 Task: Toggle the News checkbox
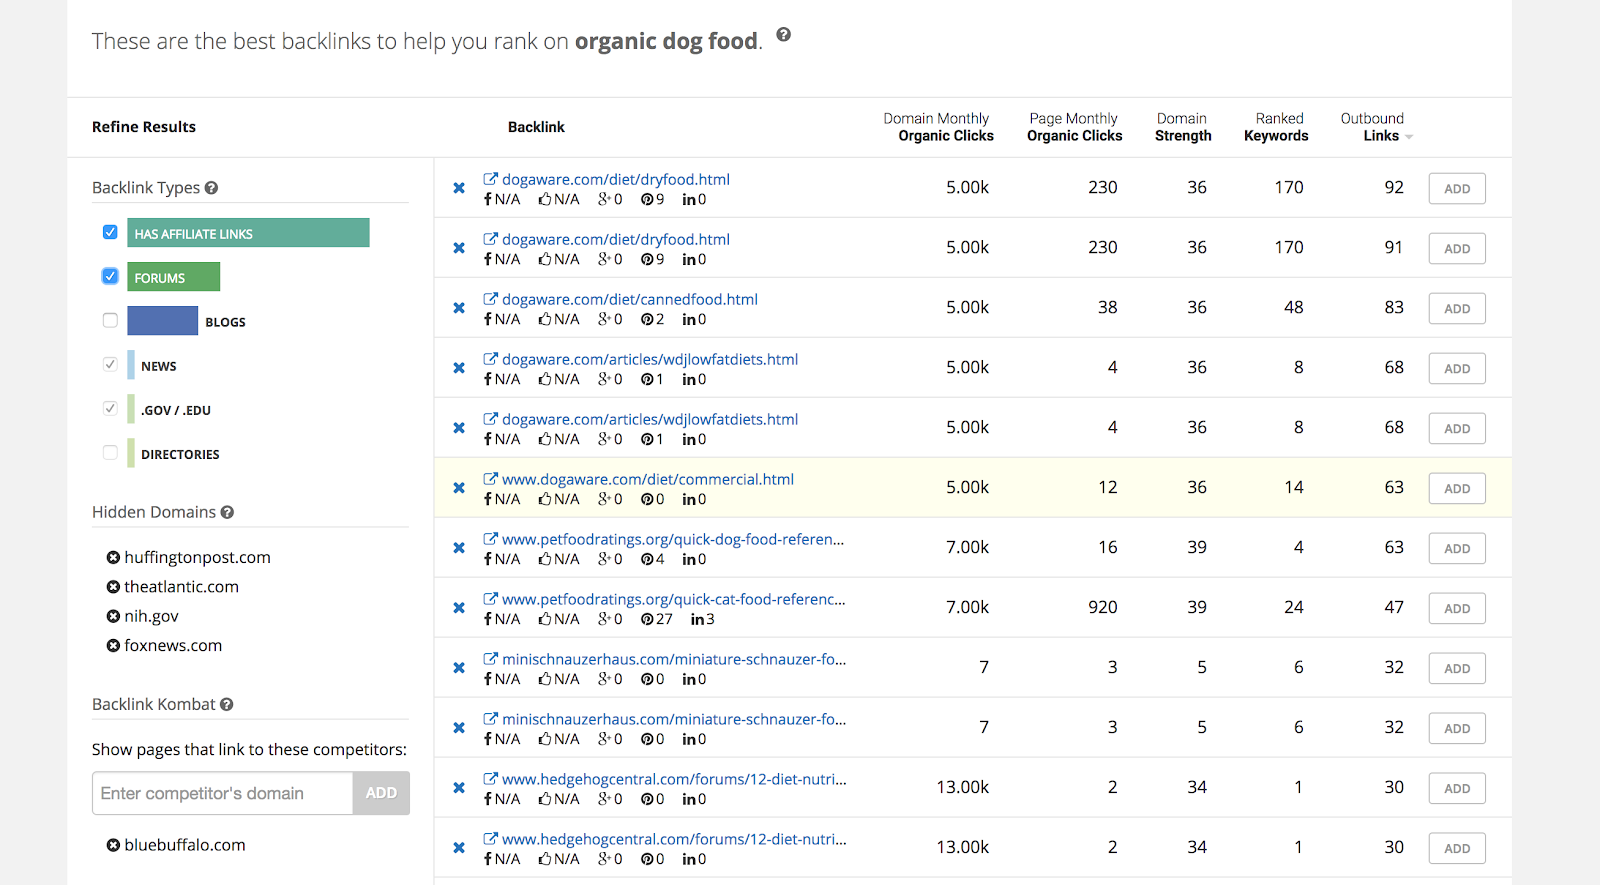click(110, 364)
